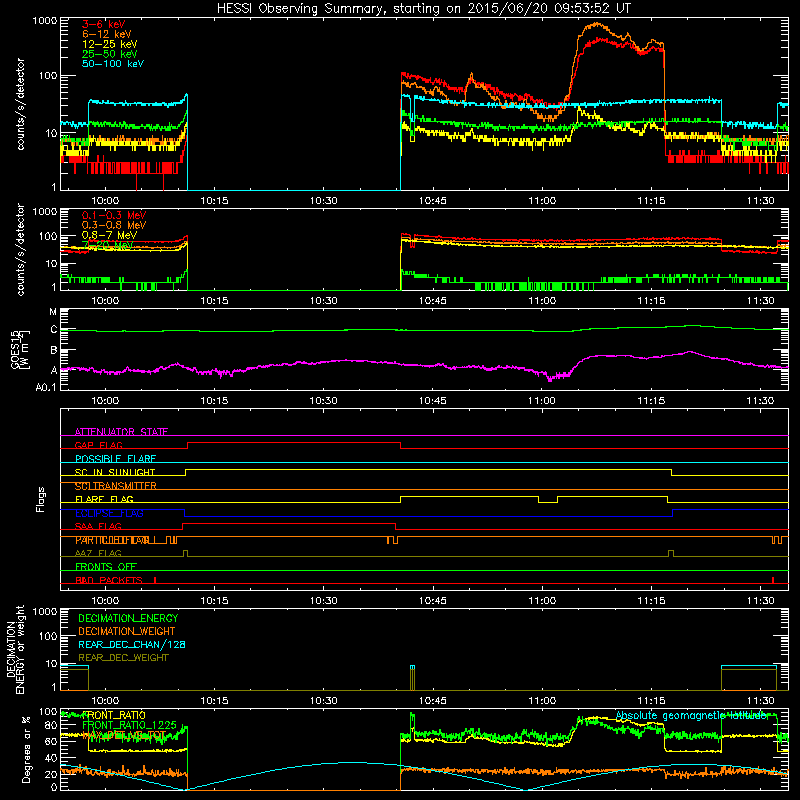
Task: Click the DECIMATION_WEIGHT legend label
Action: (x=127, y=631)
